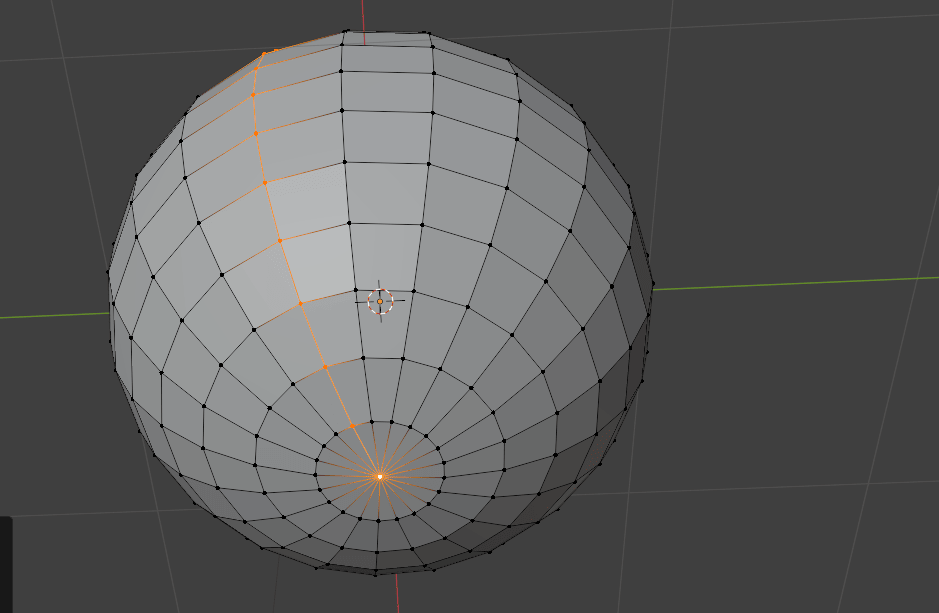Viewport: 939px width, 613px height.
Task: Select the topmost highlighted orange vertex
Action: pyautogui.click(x=264, y=54)
